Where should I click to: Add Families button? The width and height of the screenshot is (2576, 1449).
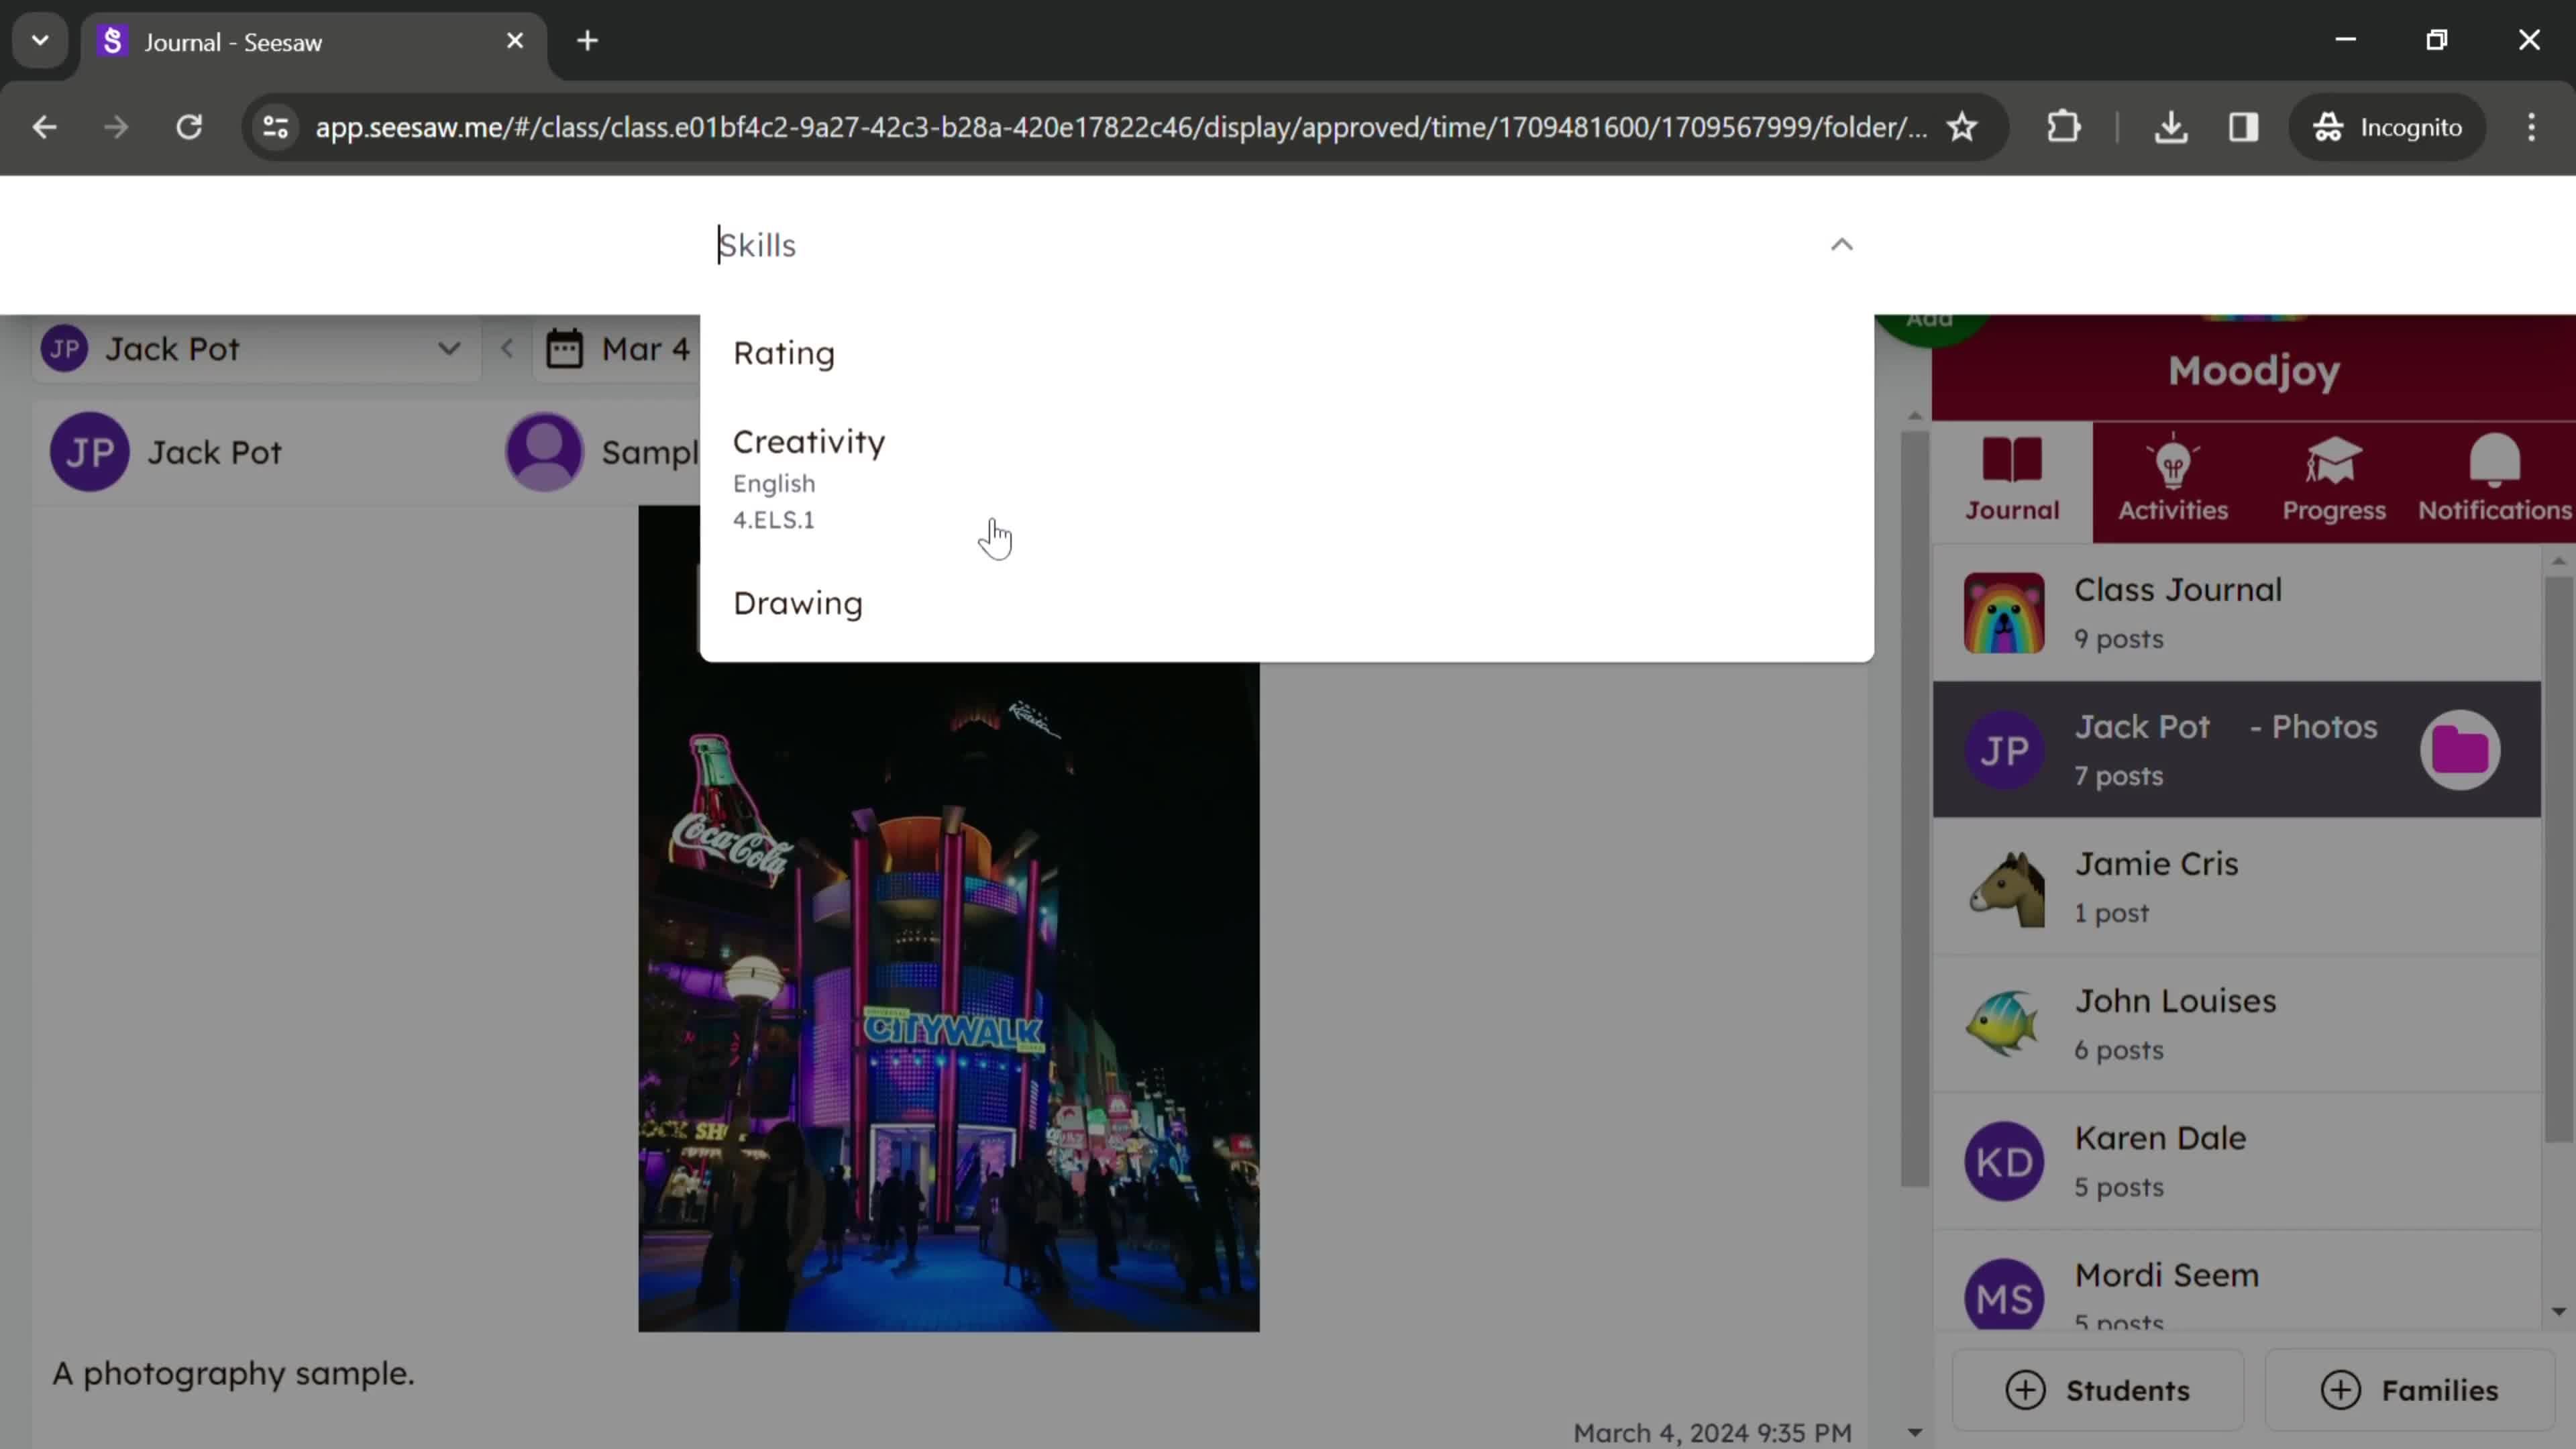pos(2409,1390)
